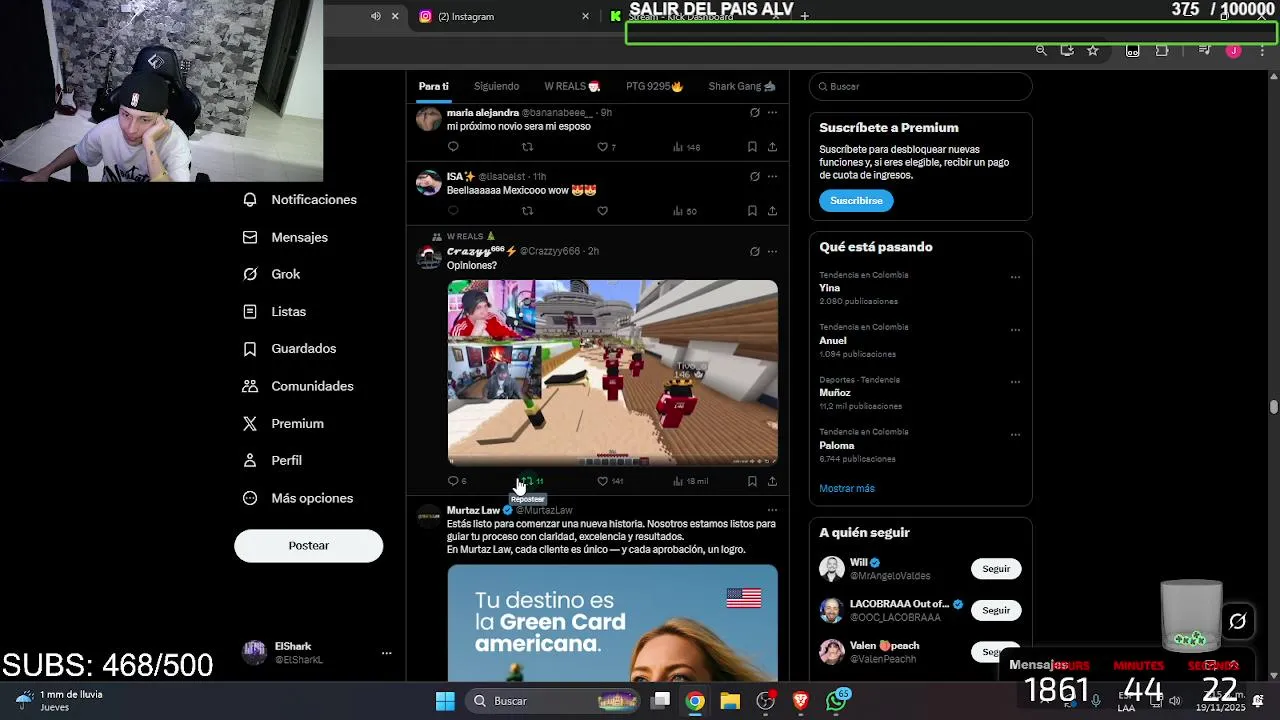The width and height of the screenshot is (1280, 720).
Task: Share Crazzyy666's Opiniones post
Action: pyautogui.click(x=772, y=481)
